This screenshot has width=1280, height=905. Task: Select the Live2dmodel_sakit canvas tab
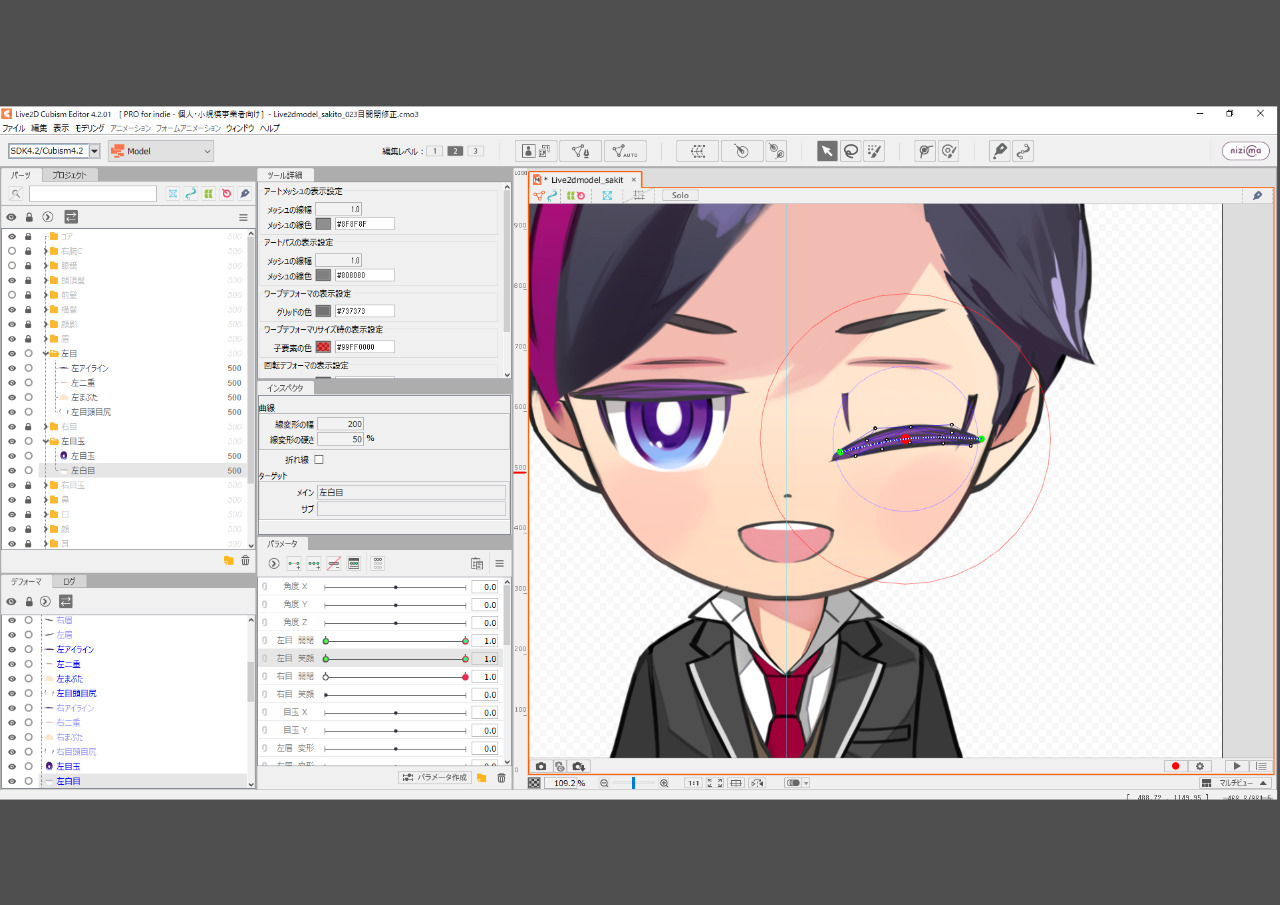click(584, 179)
